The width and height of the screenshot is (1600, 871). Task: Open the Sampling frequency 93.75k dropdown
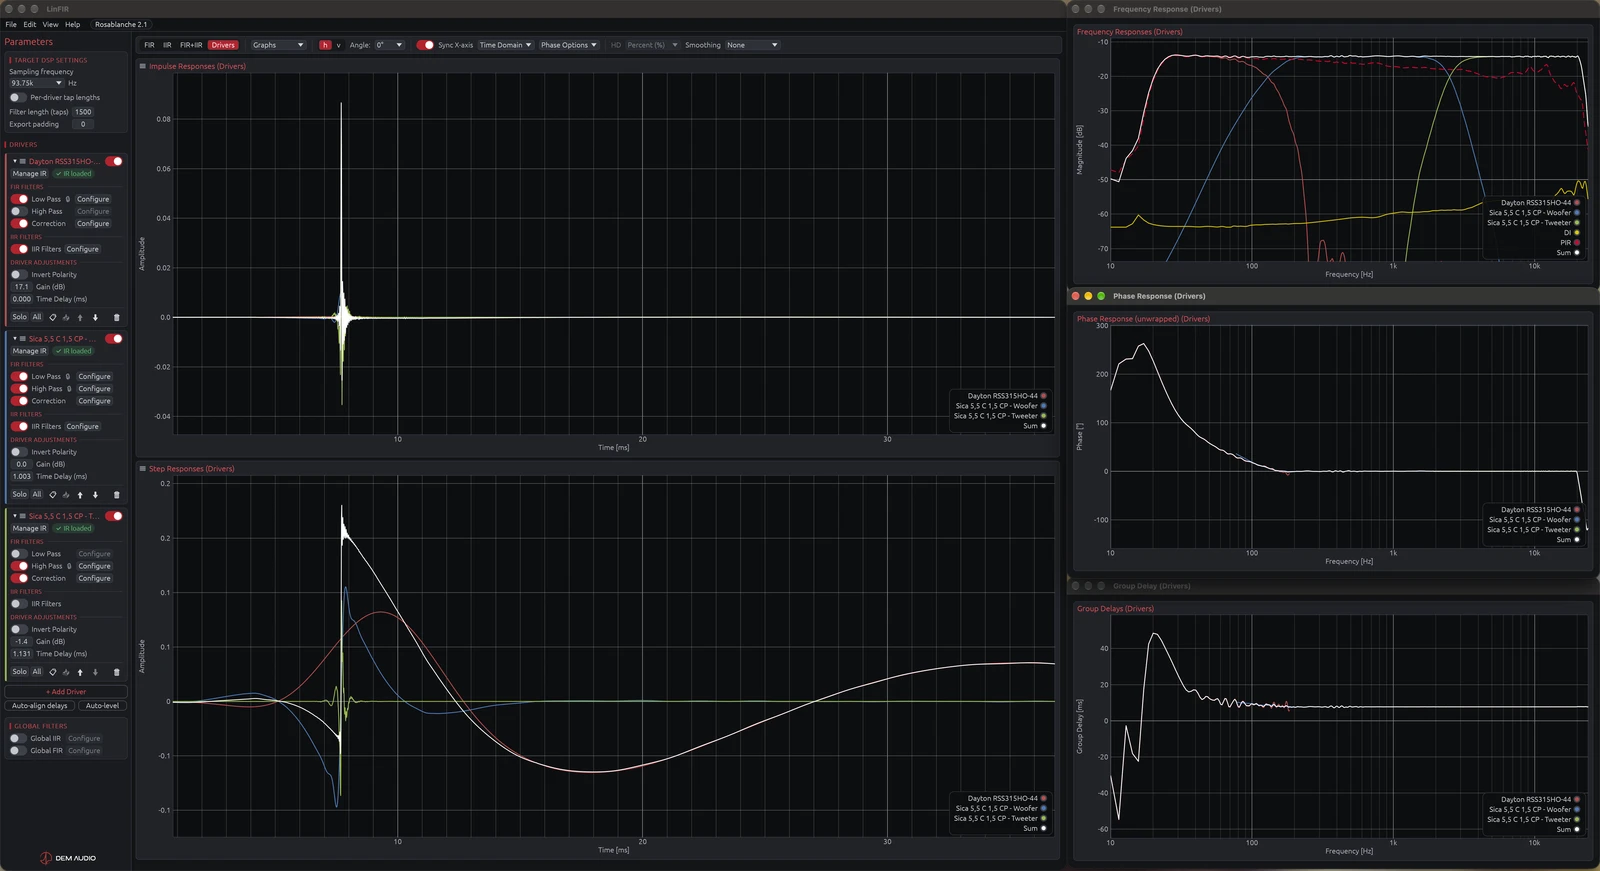tap(37, 83)
